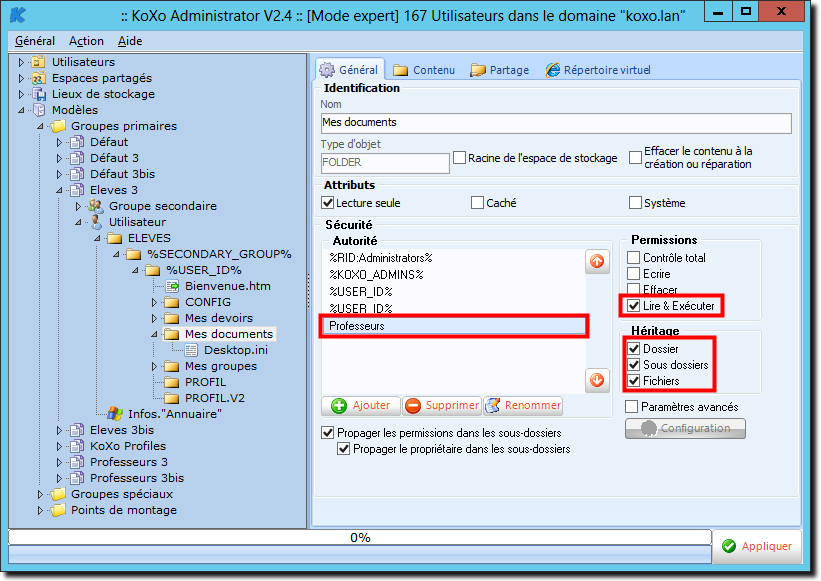The image size is (821, 581).
Task: Expand the Mes devoirs folder
Action: pos(154,318)
